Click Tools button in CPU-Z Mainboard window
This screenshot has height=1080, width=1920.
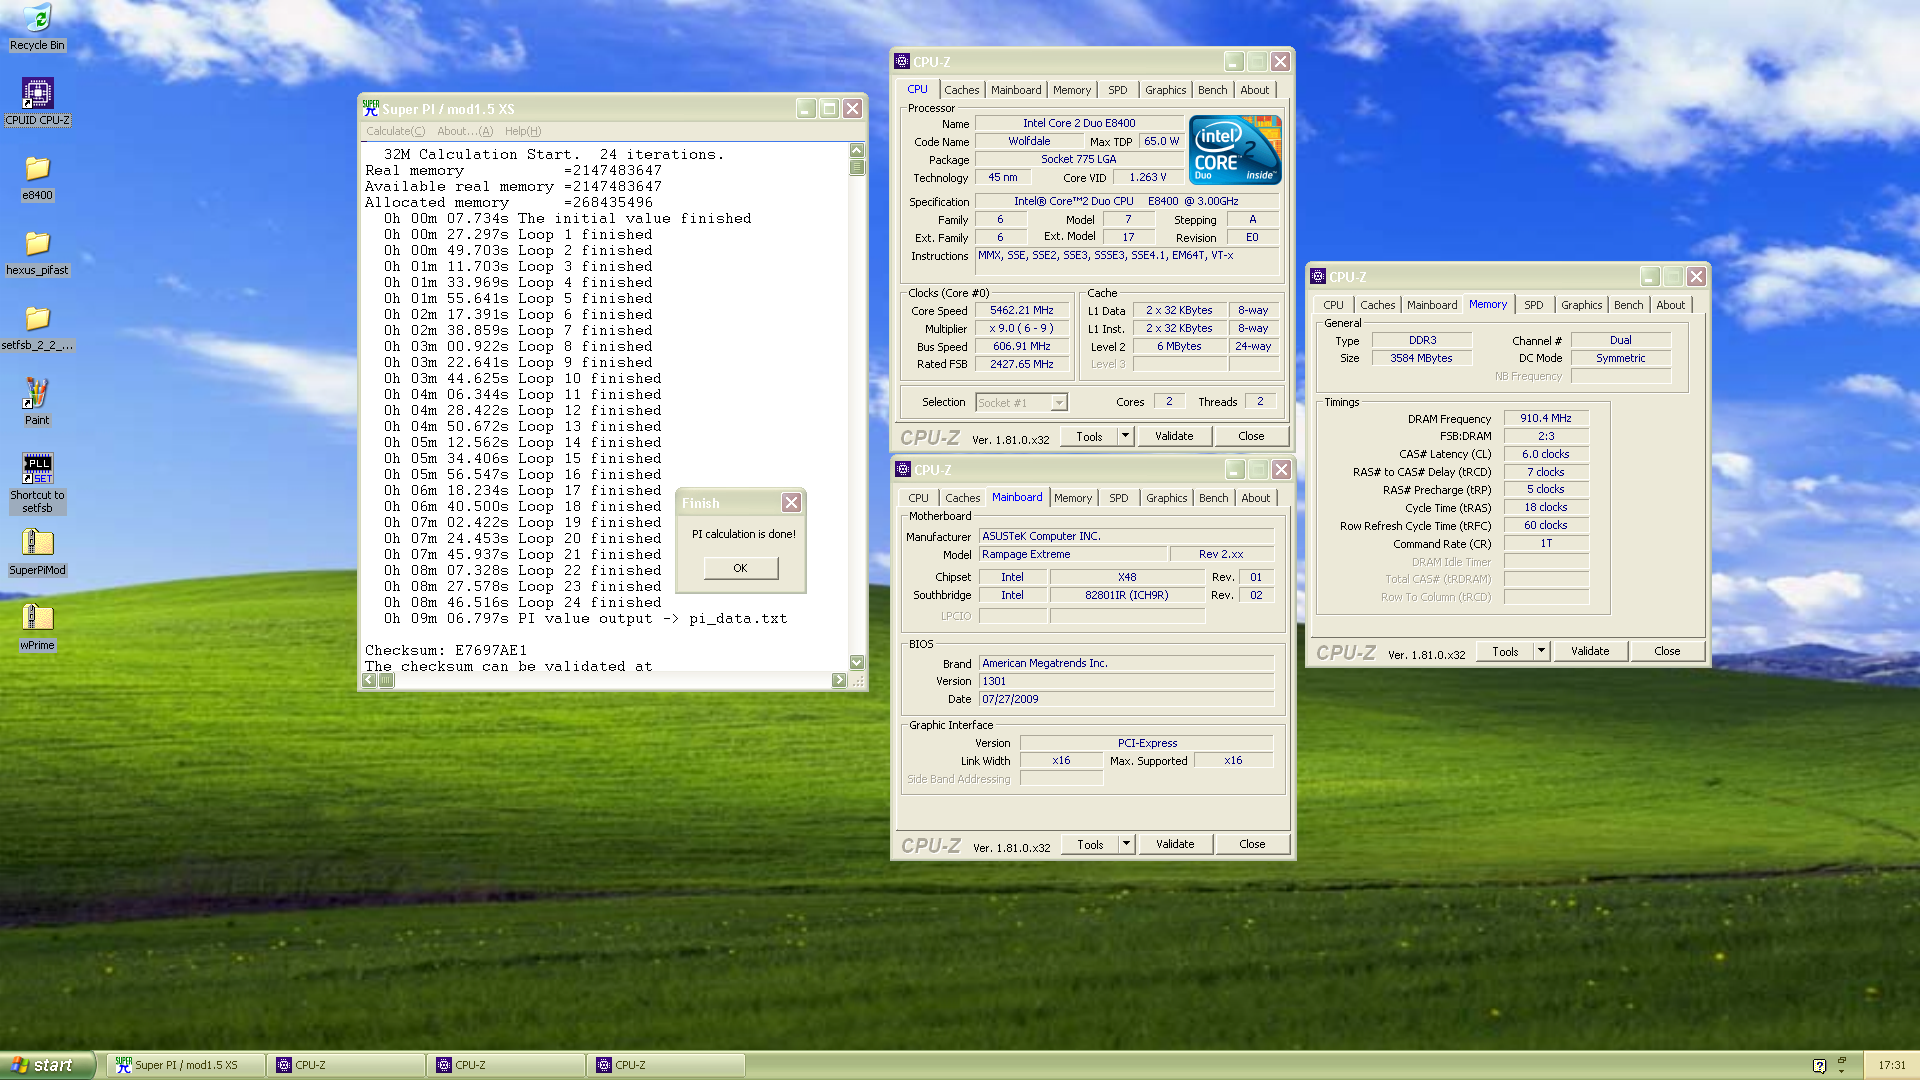(1090, 844)
